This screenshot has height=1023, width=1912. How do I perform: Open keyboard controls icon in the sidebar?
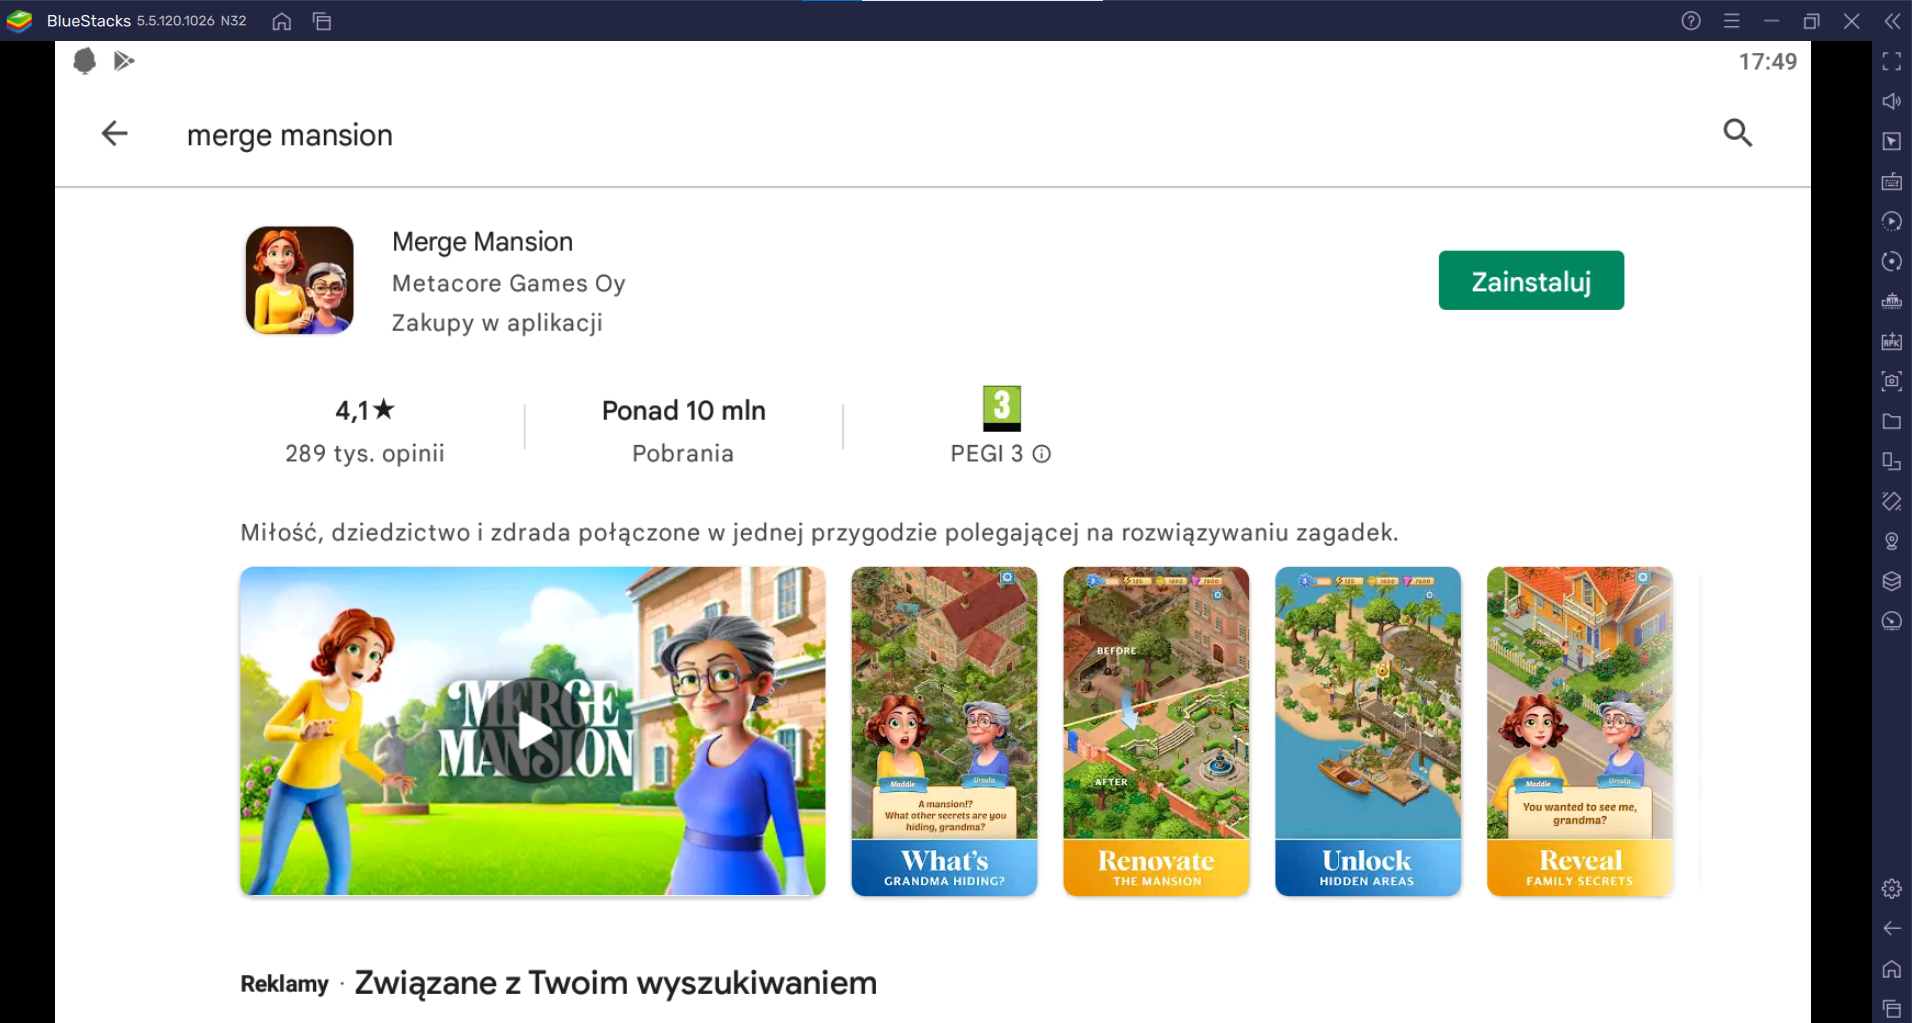1892,181
